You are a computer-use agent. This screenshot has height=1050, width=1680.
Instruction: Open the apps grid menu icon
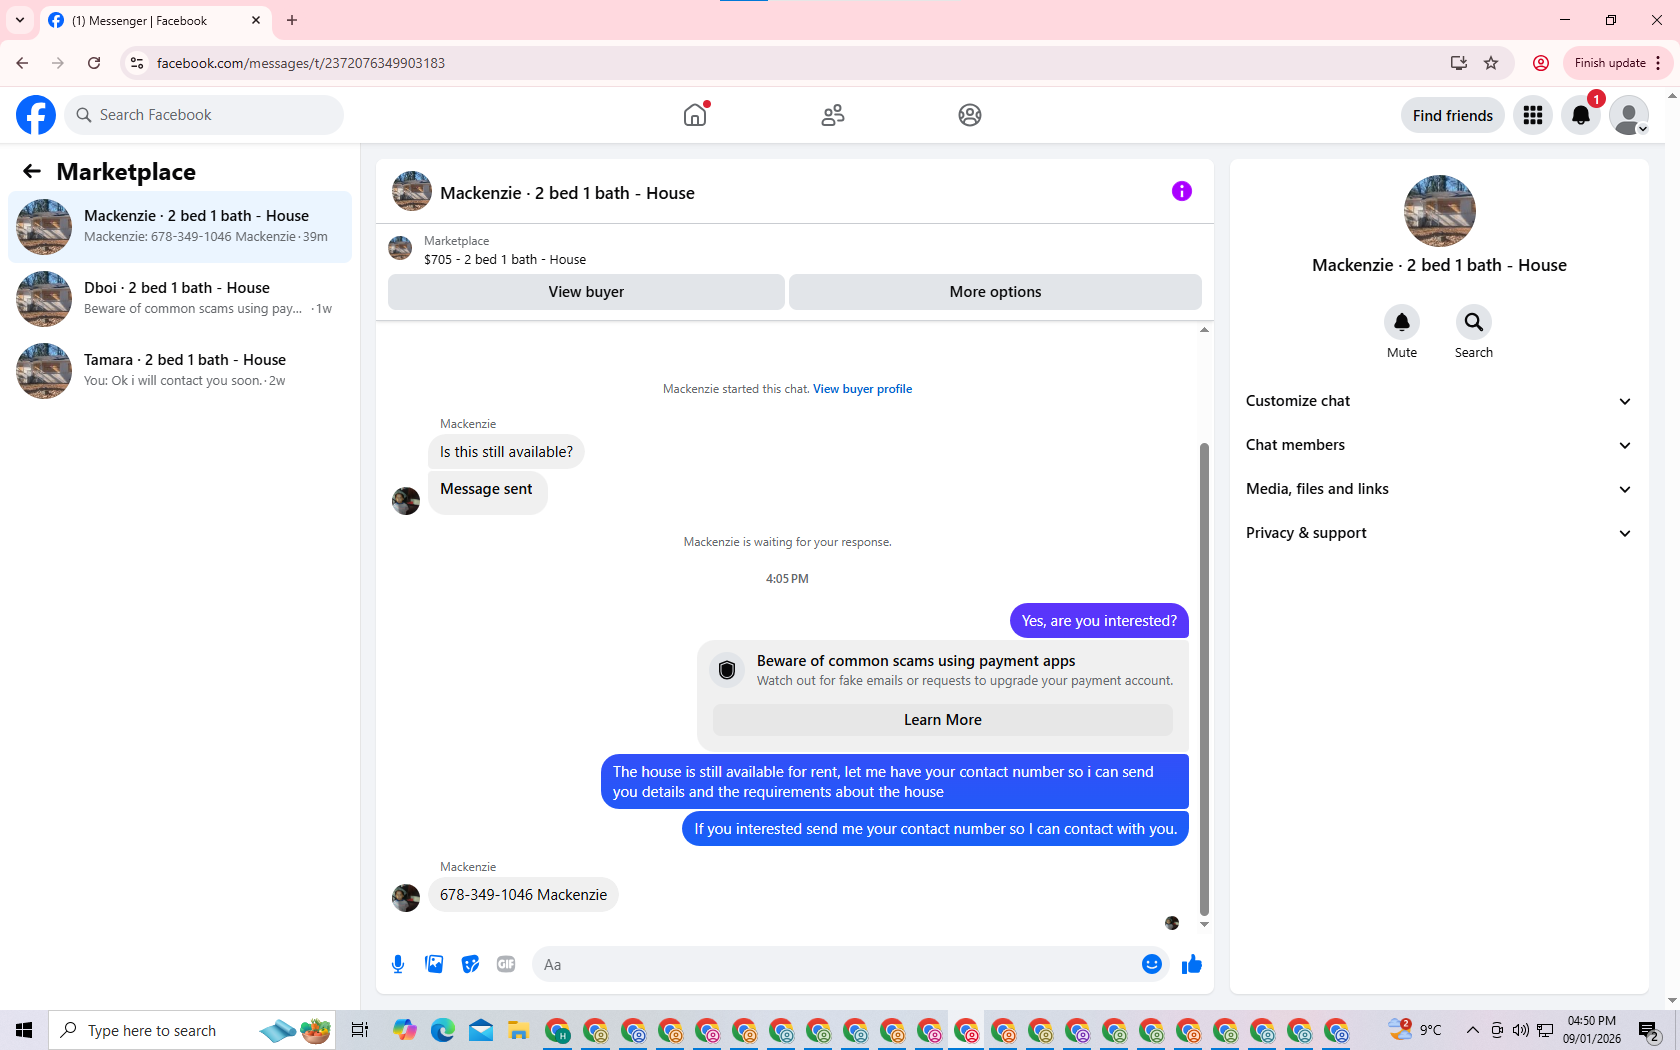tap(1533, 115)
